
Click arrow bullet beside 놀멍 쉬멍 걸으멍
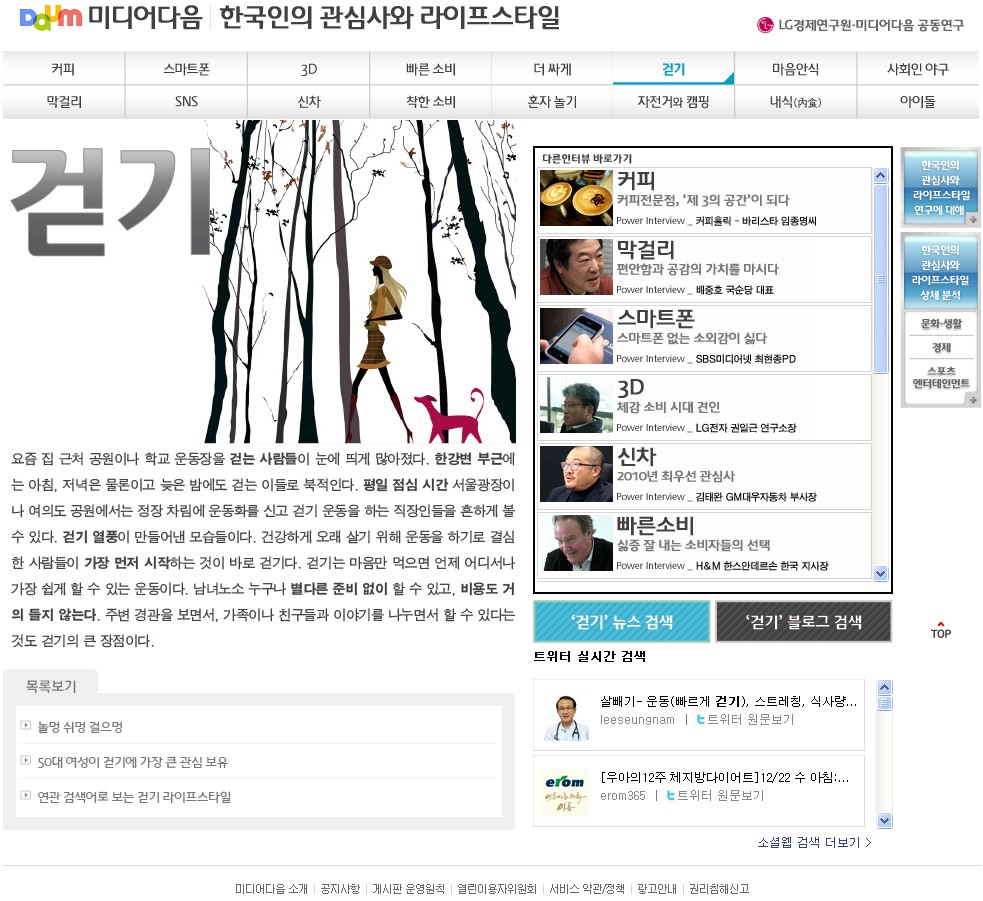pyautogui.click(x=26, y=725)
